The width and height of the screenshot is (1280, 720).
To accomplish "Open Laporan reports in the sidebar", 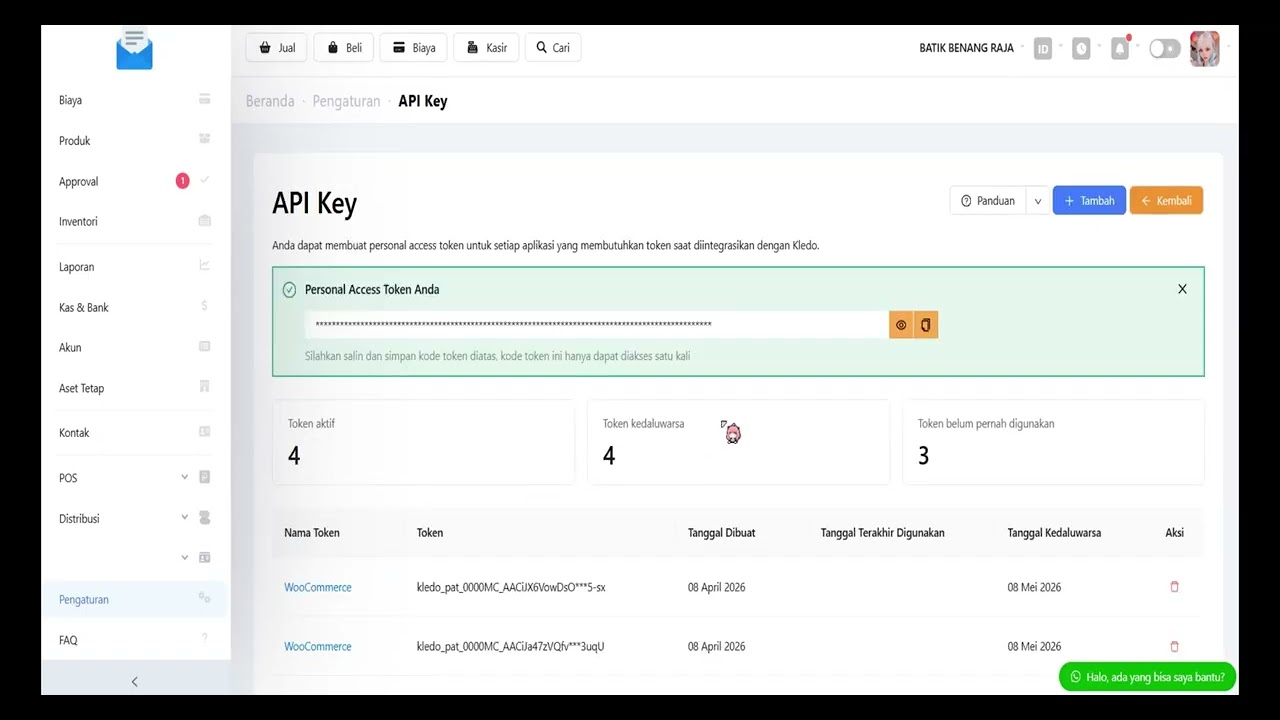I will click(x=135, y=267).
